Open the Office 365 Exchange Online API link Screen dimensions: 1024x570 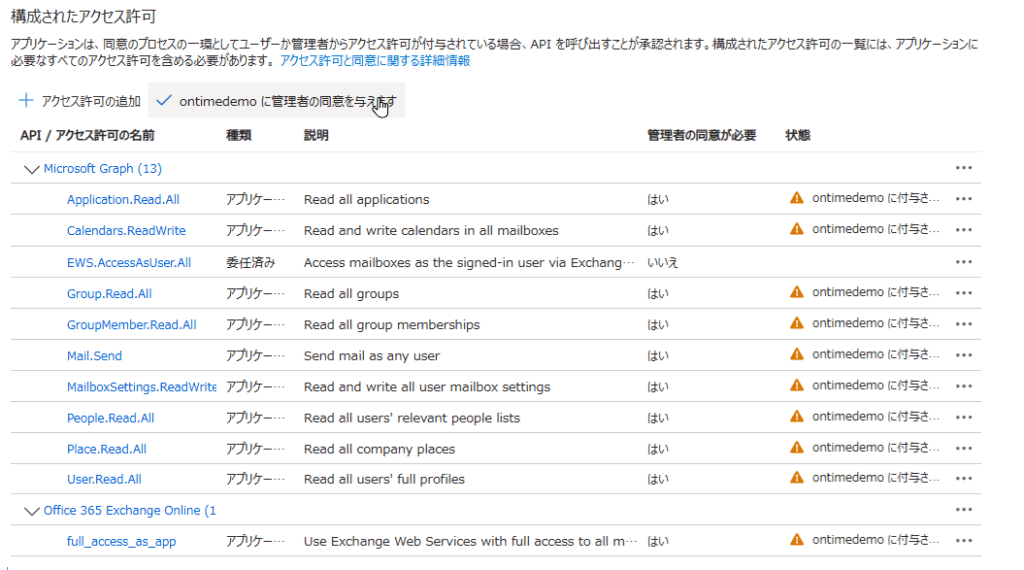tap(129, 511)
